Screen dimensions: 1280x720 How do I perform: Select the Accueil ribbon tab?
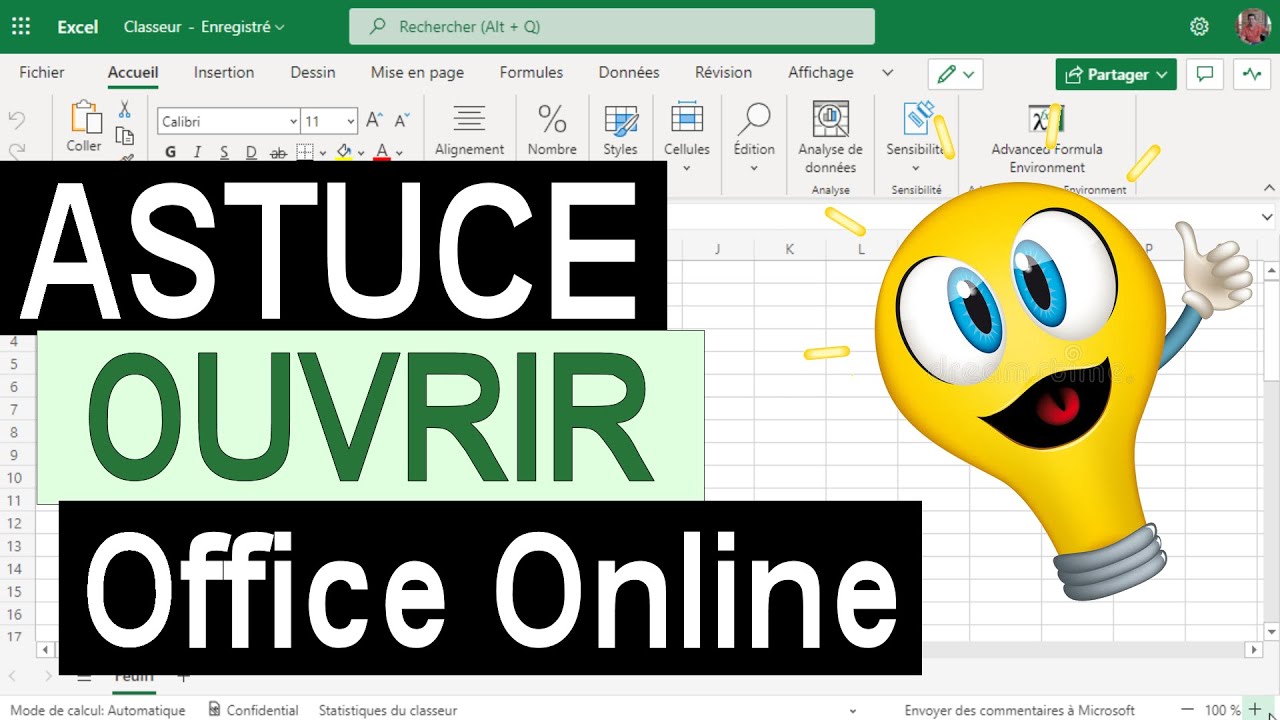[133, 72]
